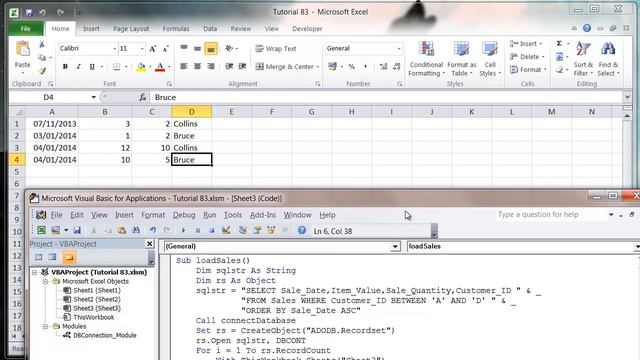Open the Run menu in VBA editor
The height and width of the screenshot is (360, 640).
[x=210, y=215]
